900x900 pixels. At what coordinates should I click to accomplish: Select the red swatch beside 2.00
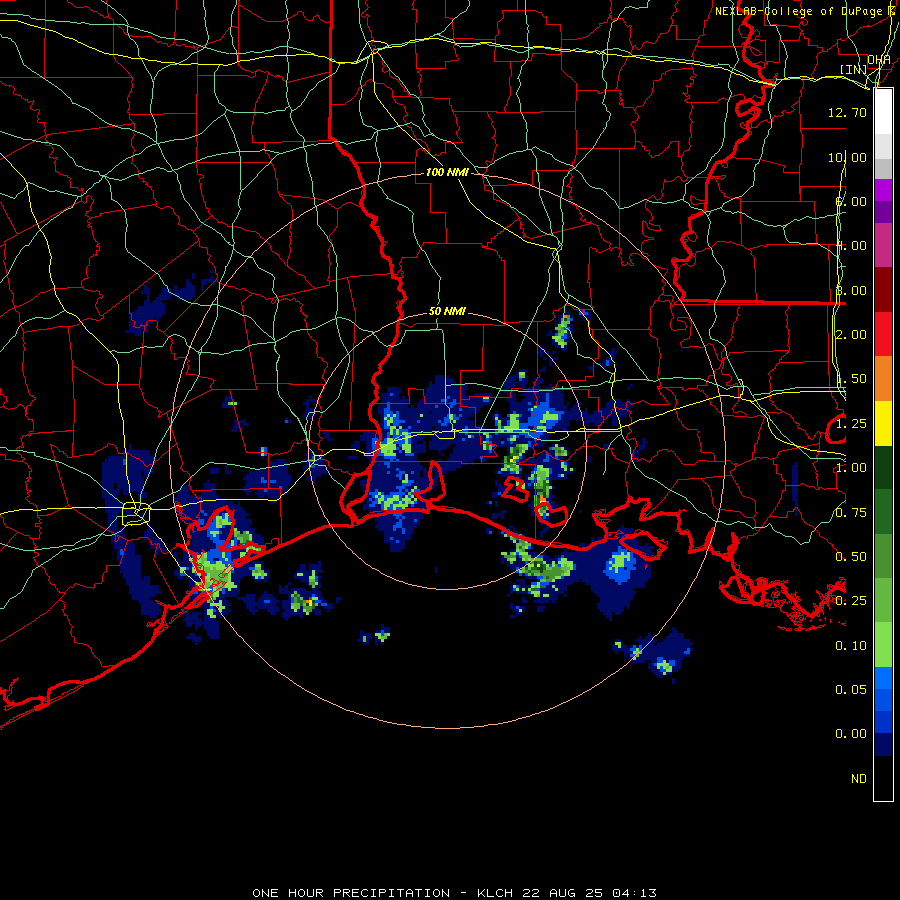[883, 334]
